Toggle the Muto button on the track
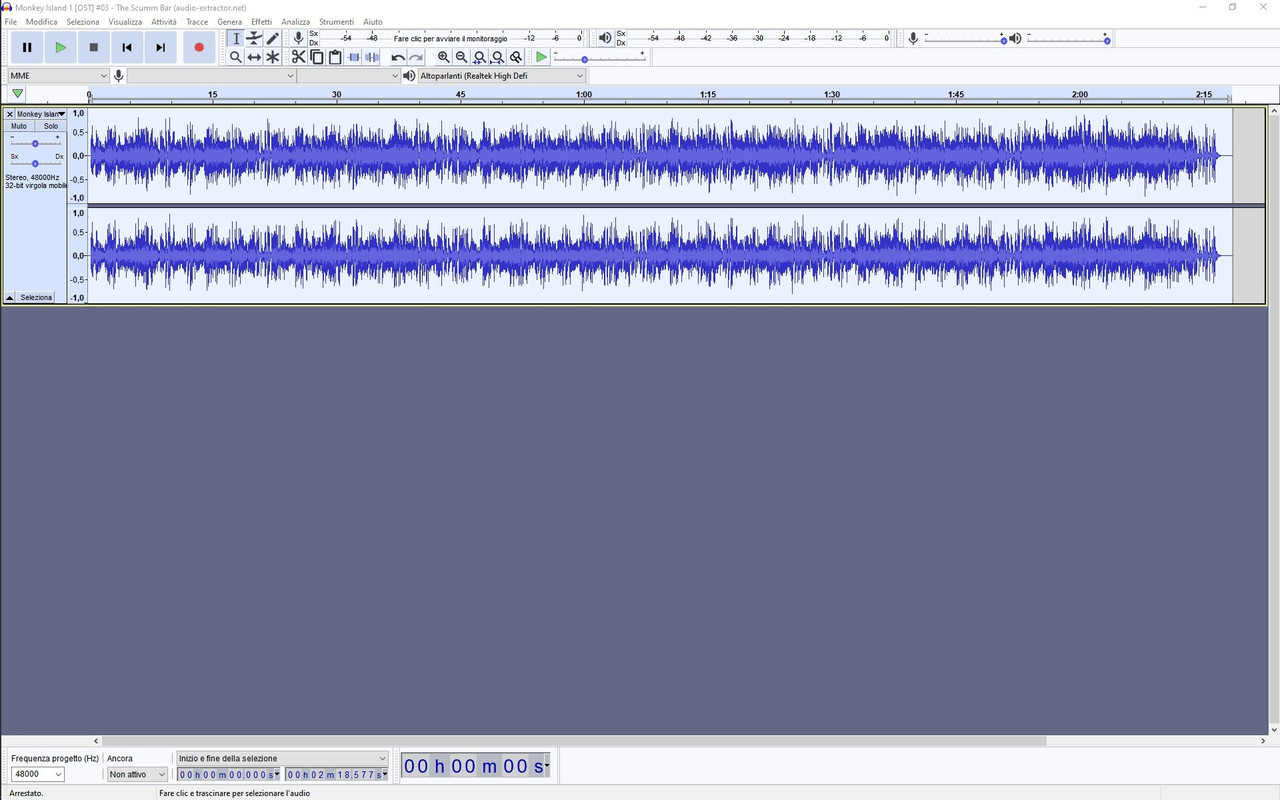1280x800 pixels. click(x=19, y=126)
